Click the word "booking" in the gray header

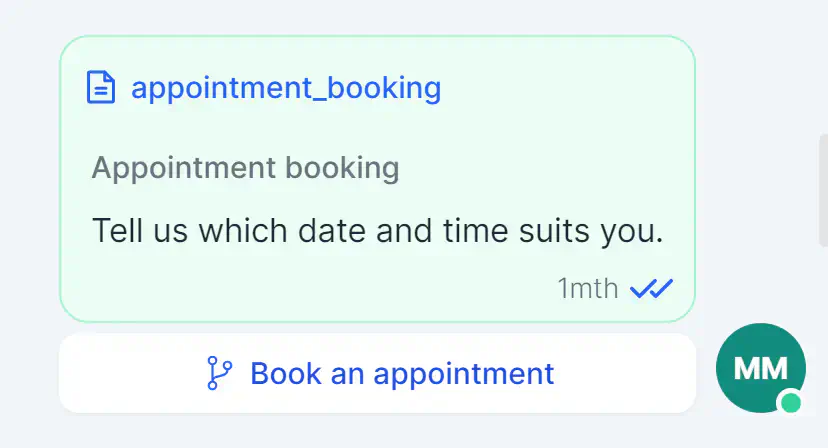342,169
